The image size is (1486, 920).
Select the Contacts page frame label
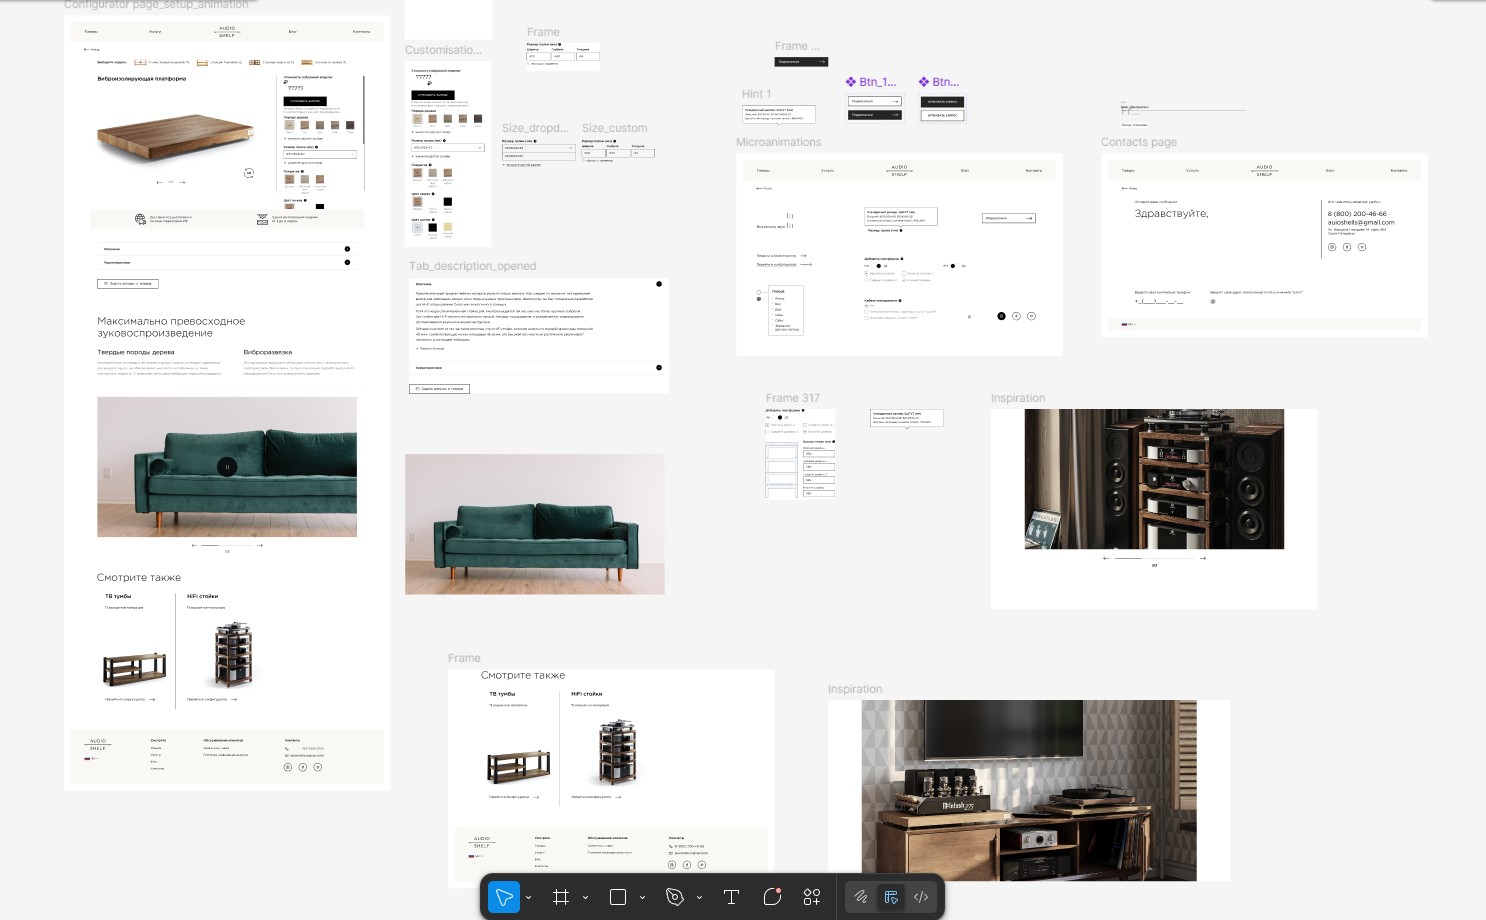(1138, 142)
